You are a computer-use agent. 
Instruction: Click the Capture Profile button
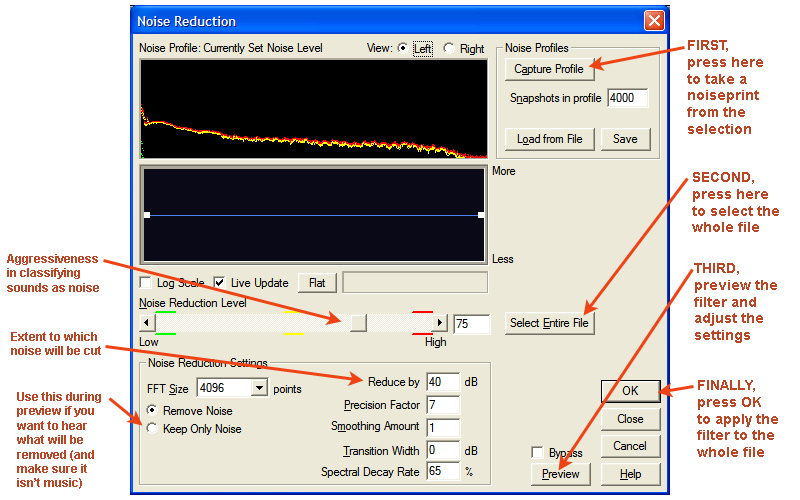(549, 69)
